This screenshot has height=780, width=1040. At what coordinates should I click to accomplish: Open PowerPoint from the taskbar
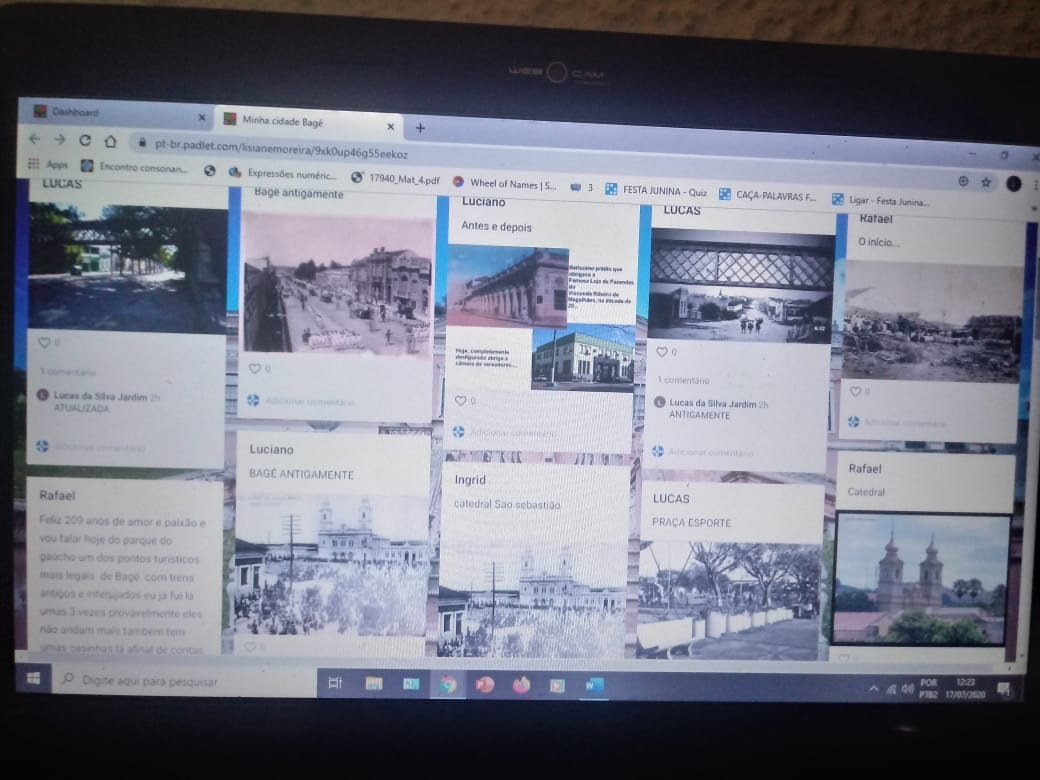(485, 685)
